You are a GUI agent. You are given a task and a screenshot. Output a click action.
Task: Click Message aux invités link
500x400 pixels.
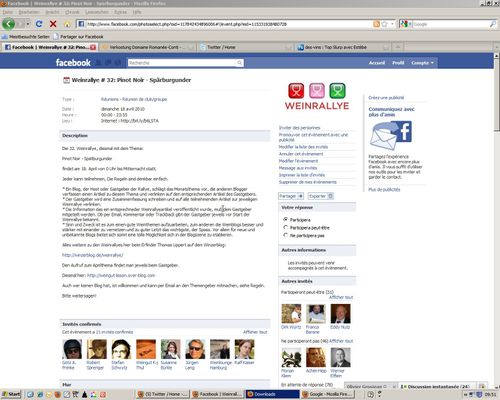click(298, 168)
